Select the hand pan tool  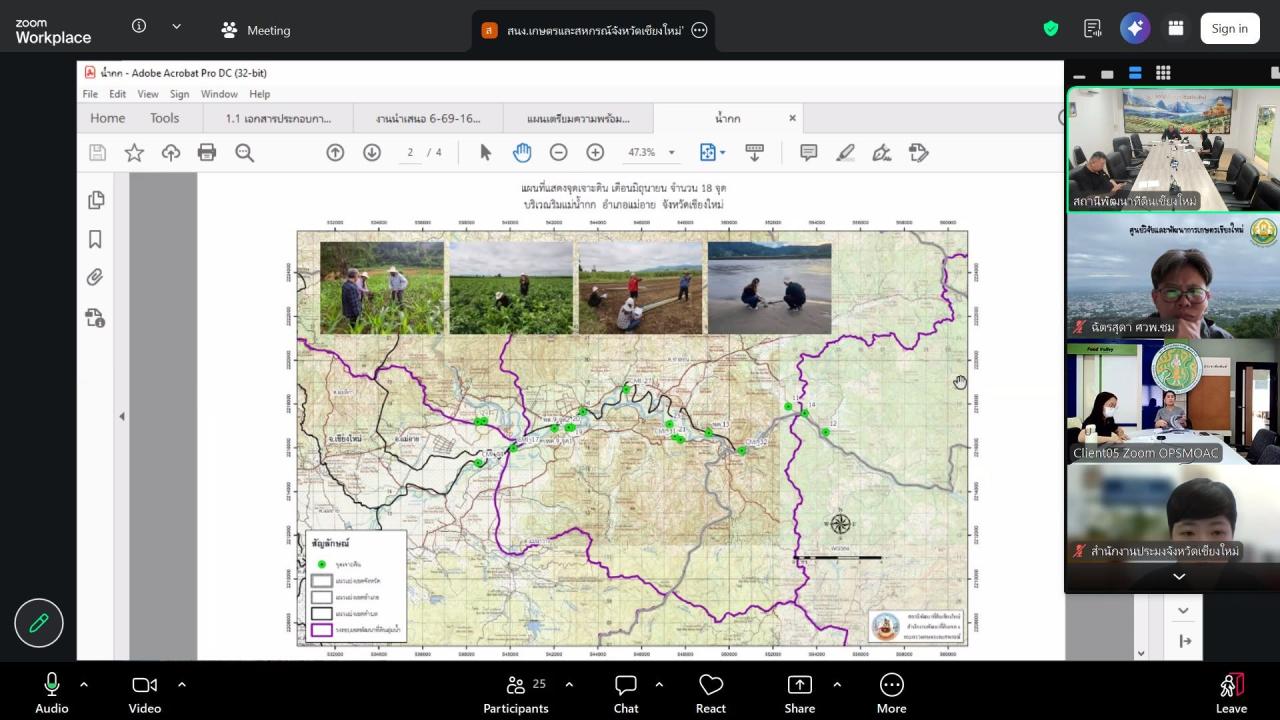[522, 153]
